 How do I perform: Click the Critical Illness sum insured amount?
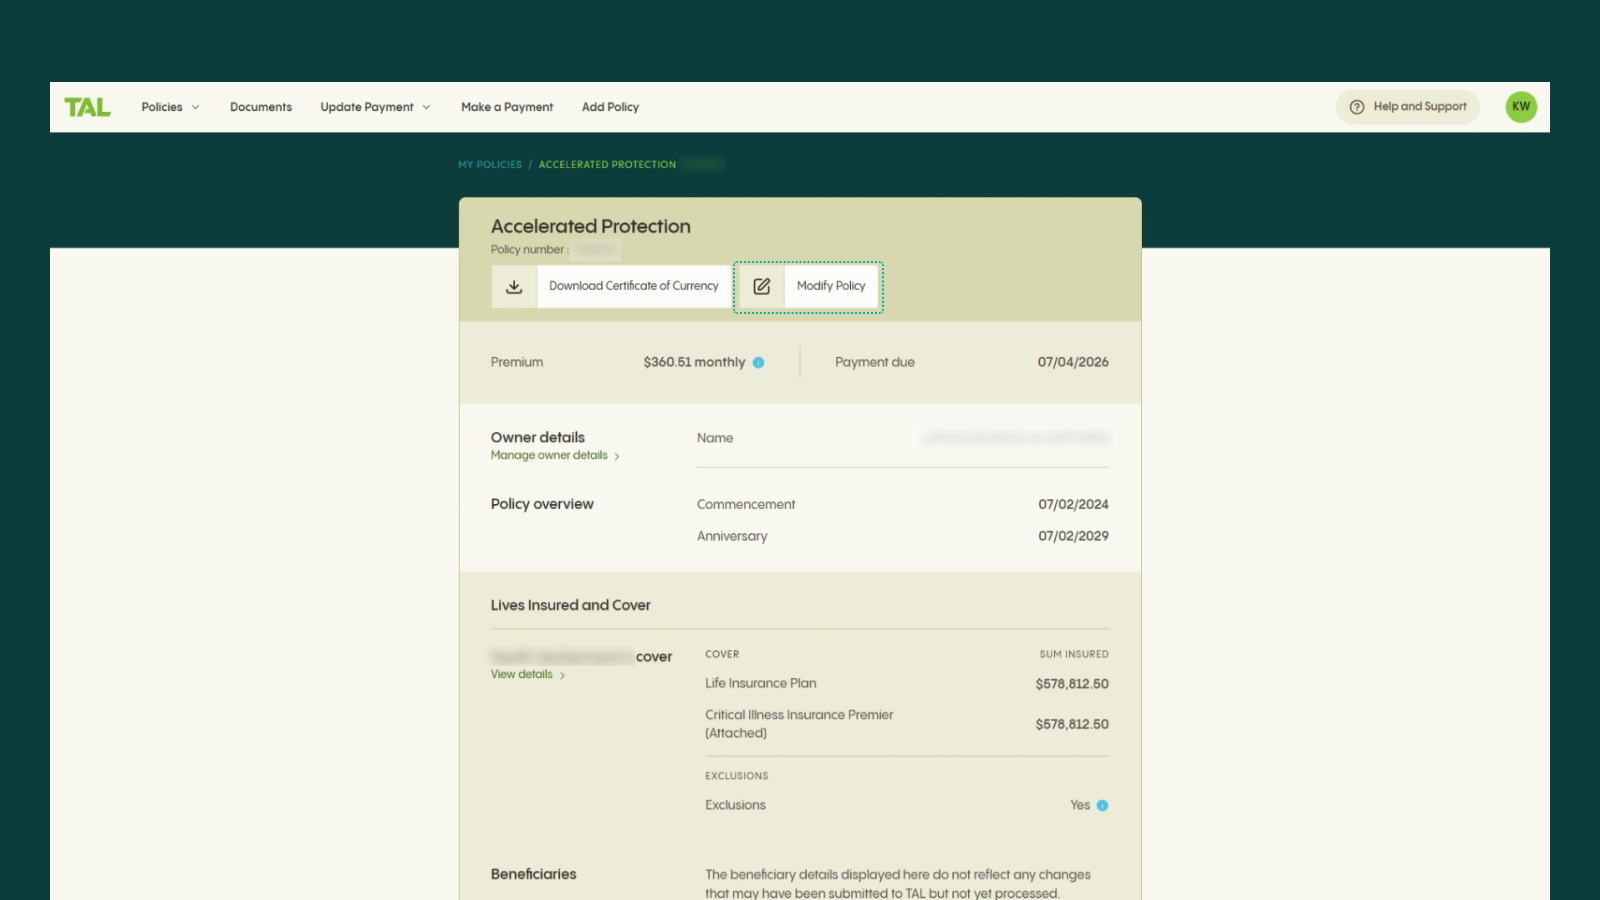pyautogui.click(x=1072, y=724)
